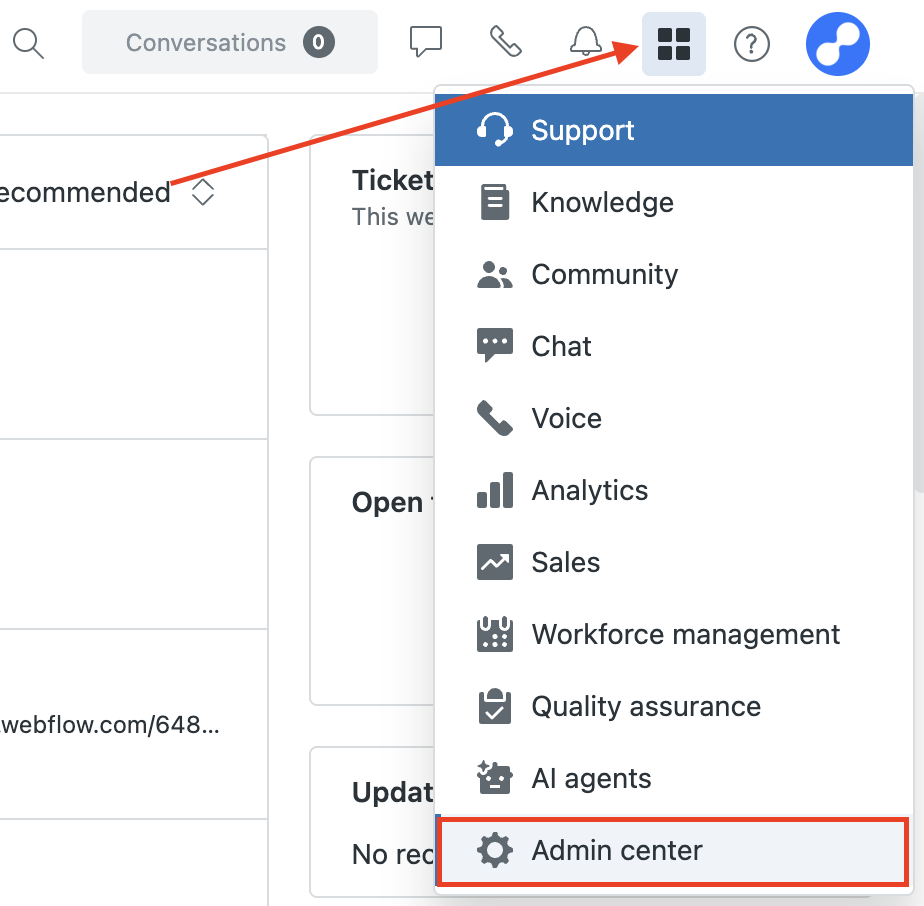Open the Conversations button
924x906 pixels.
(230, 42)
